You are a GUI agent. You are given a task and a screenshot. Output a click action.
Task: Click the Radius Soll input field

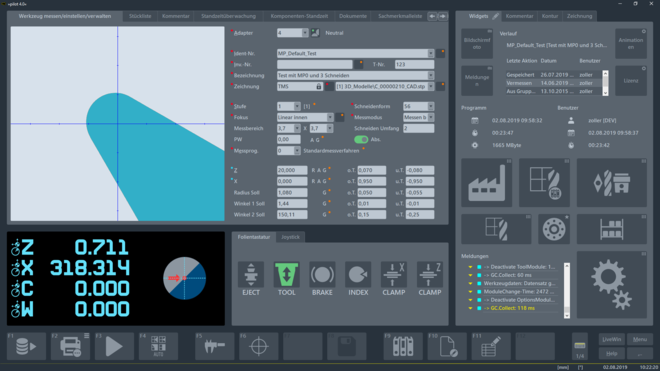292,192
